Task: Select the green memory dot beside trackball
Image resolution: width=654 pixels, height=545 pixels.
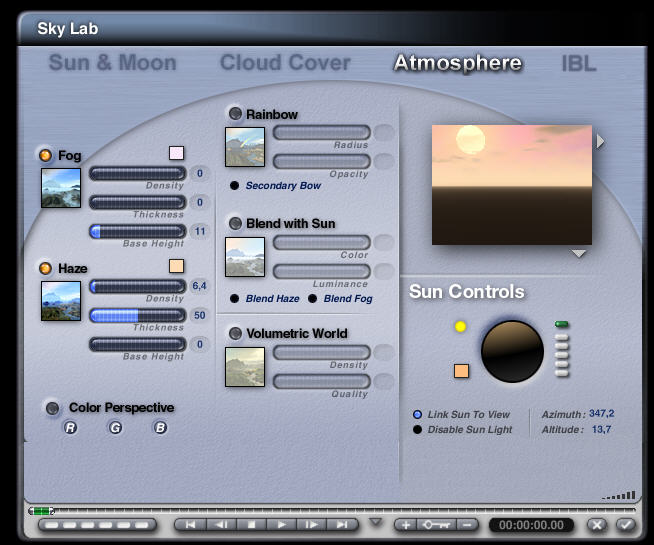Action: coord(562,324)
